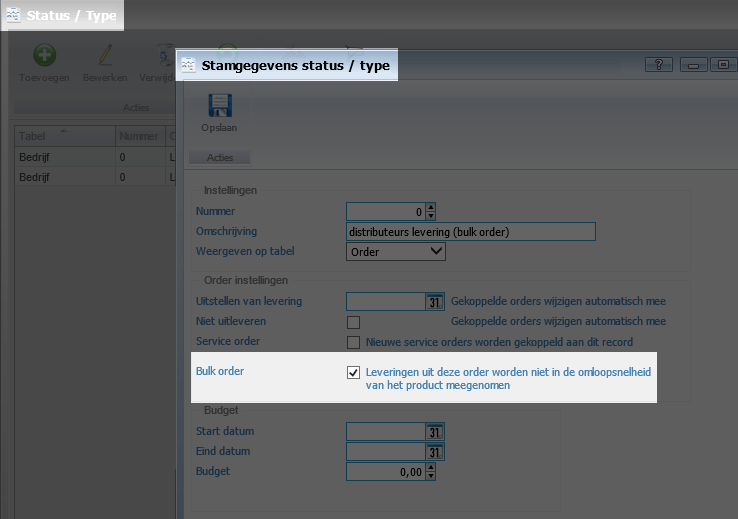Open calendar for Uitstellen van levering

tap(434, 301)
